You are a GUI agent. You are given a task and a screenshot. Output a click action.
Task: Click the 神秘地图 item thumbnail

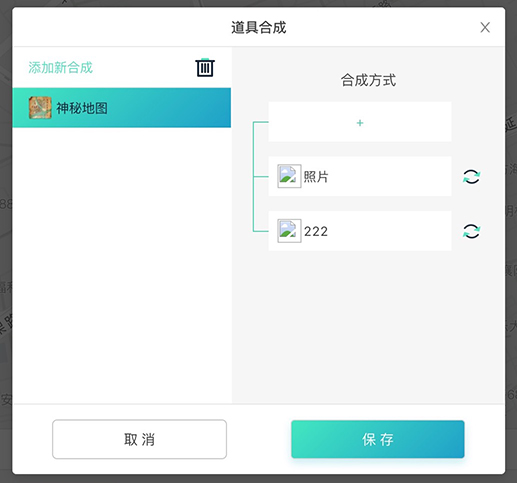(40, 108)
